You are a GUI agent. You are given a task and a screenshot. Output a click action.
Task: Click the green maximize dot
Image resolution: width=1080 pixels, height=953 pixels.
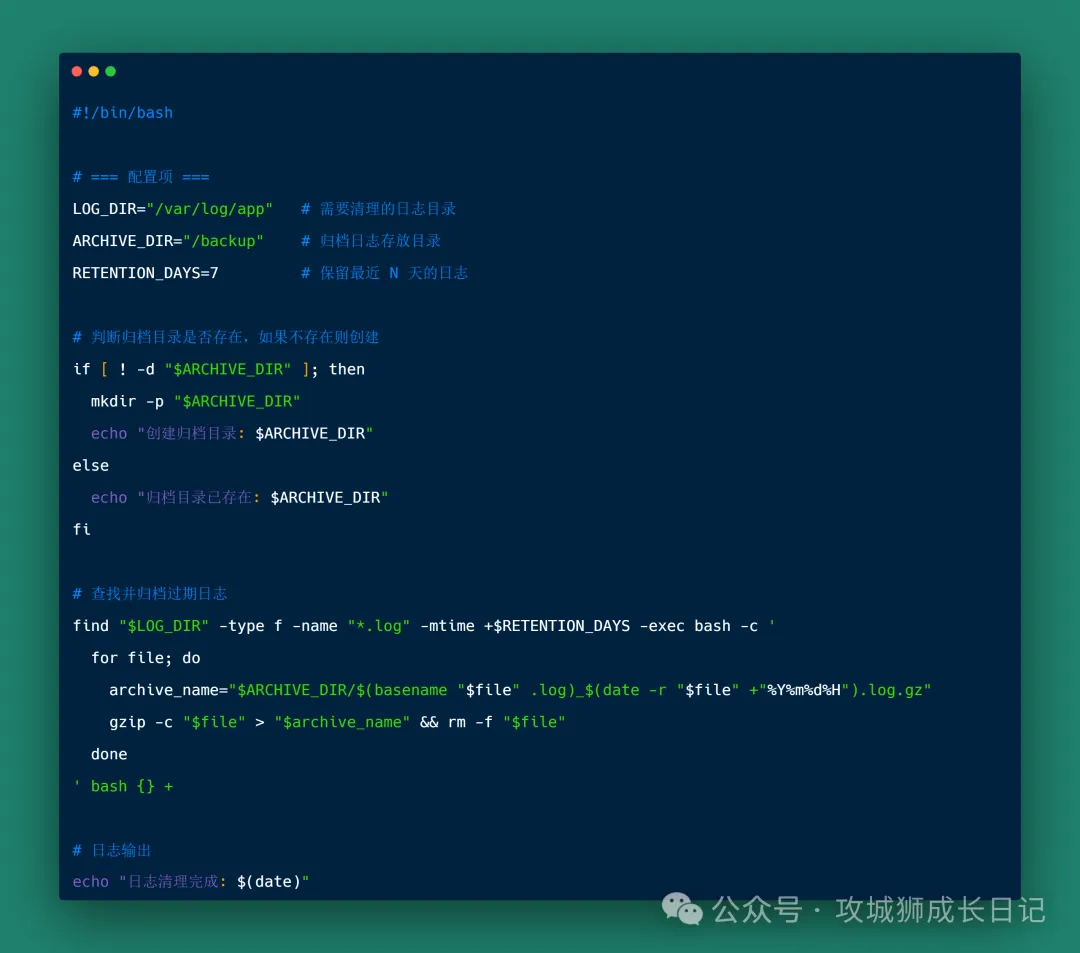coord(110,71)
